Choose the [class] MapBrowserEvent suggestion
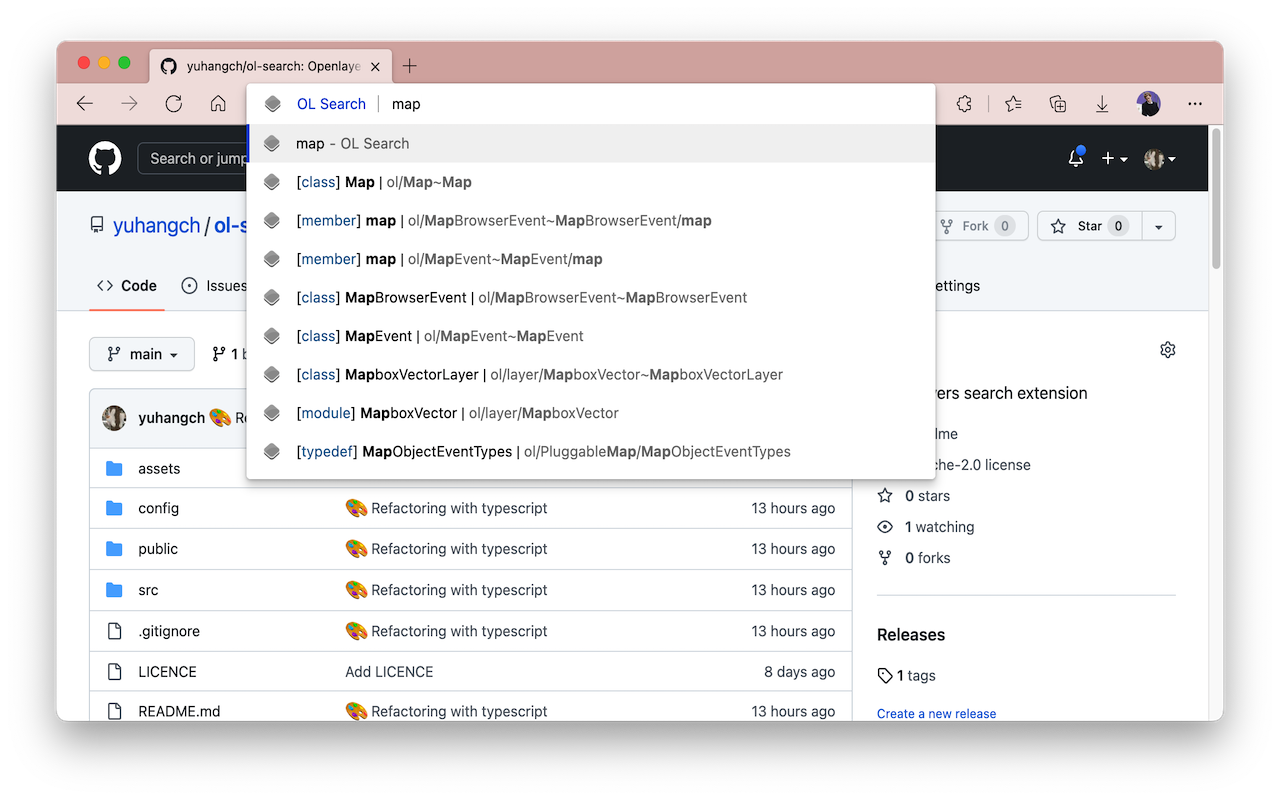 click(x=591, y=297)
